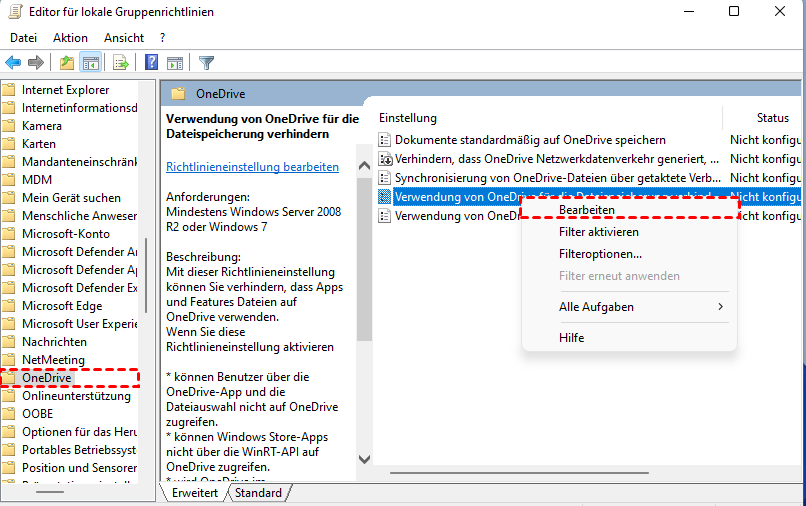
Task: Switch to the Standard tab
Action: point(258,493)
